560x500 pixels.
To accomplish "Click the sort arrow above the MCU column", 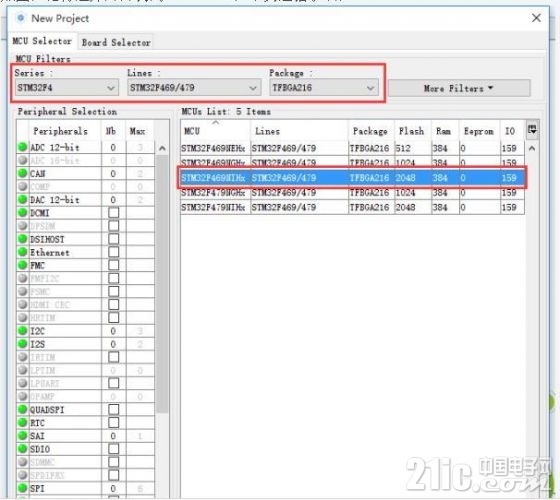I will [x=215, y=122].
